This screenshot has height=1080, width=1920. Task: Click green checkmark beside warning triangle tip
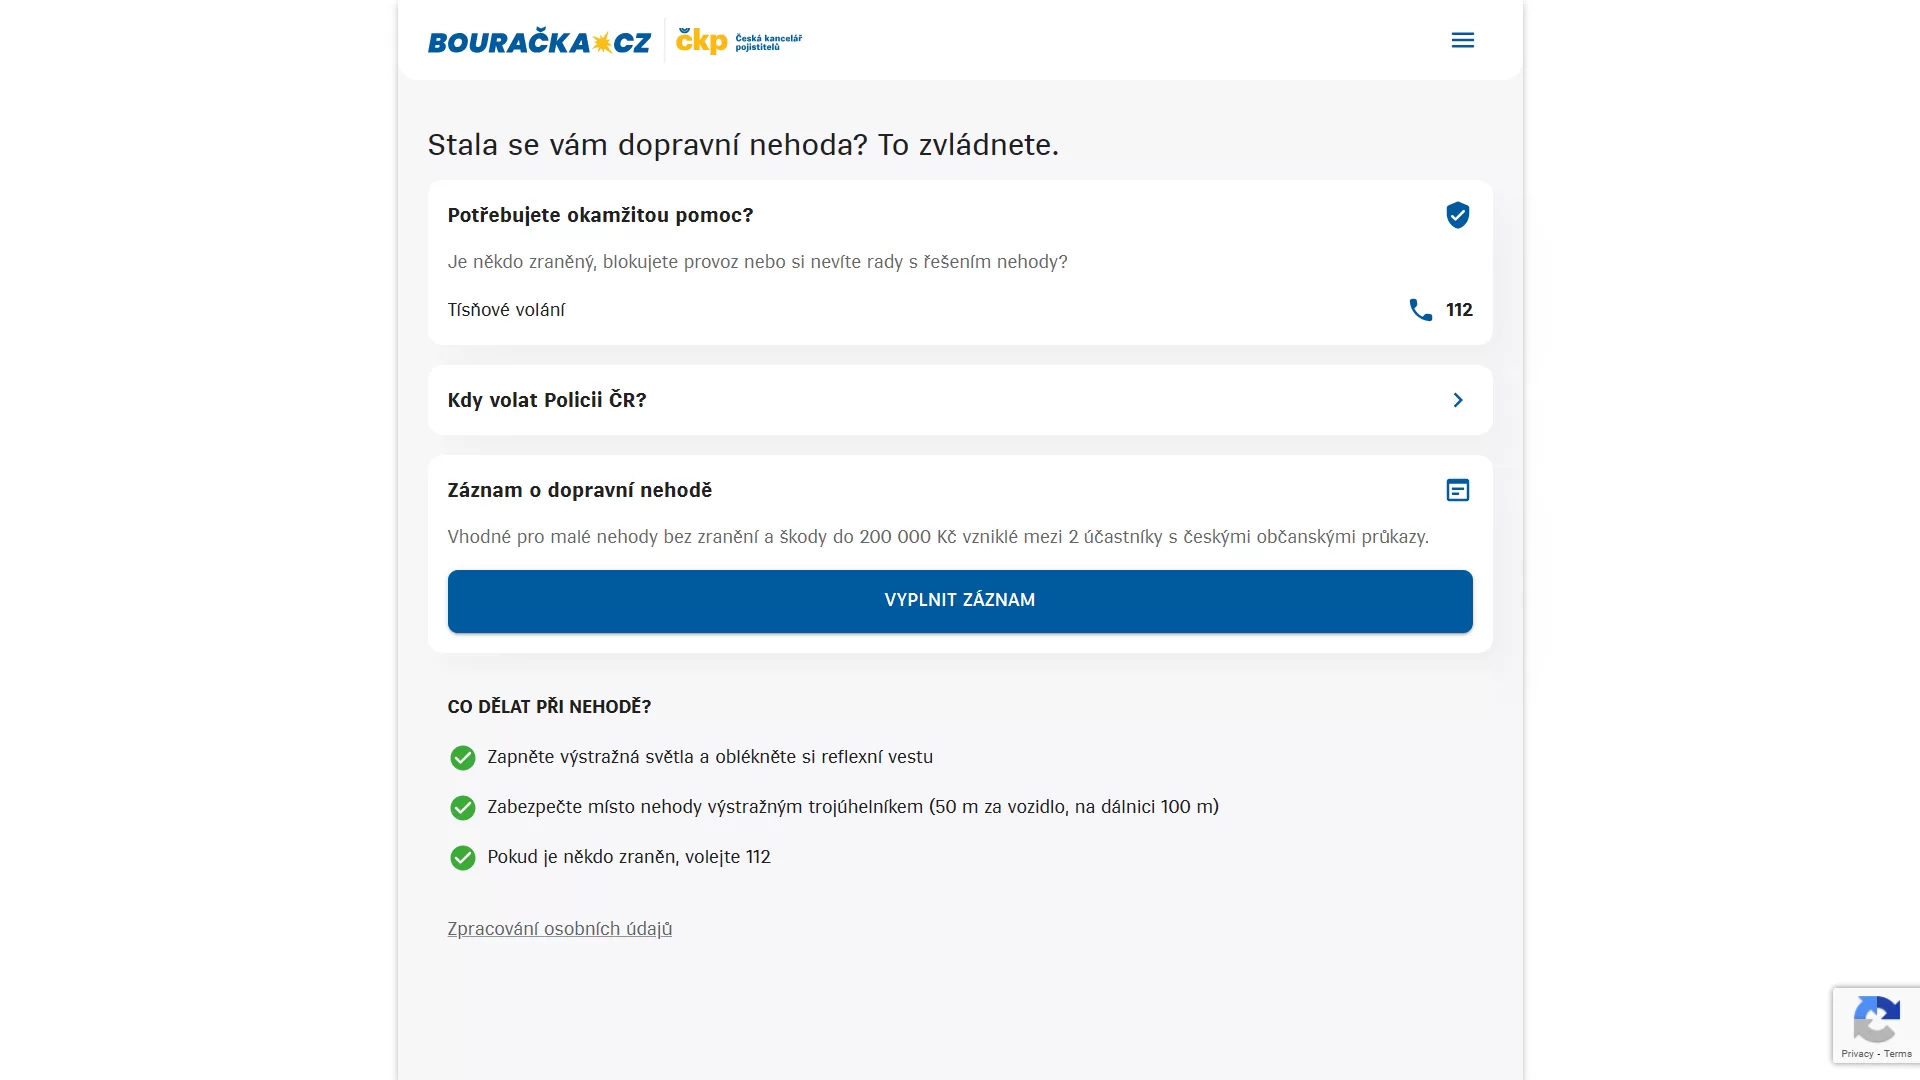[462, 808]
